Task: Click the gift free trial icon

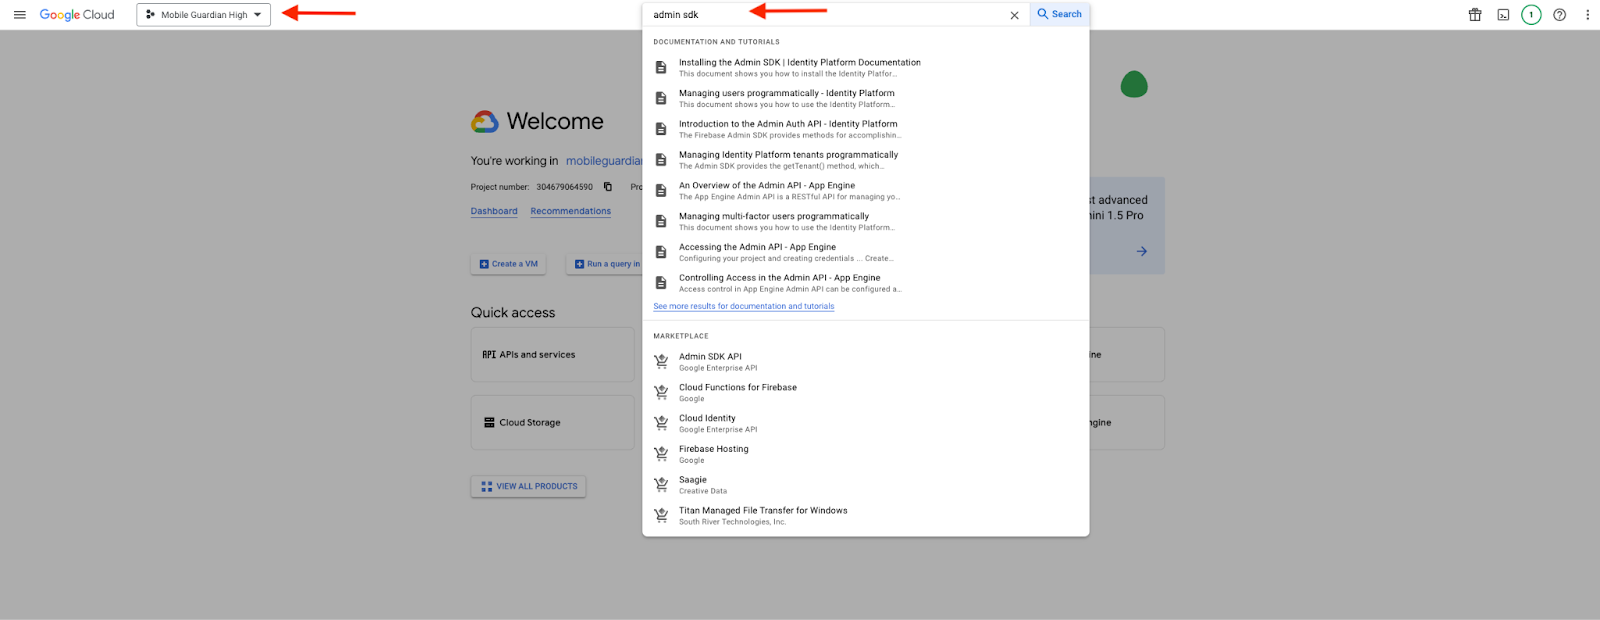Action: 1475,15
